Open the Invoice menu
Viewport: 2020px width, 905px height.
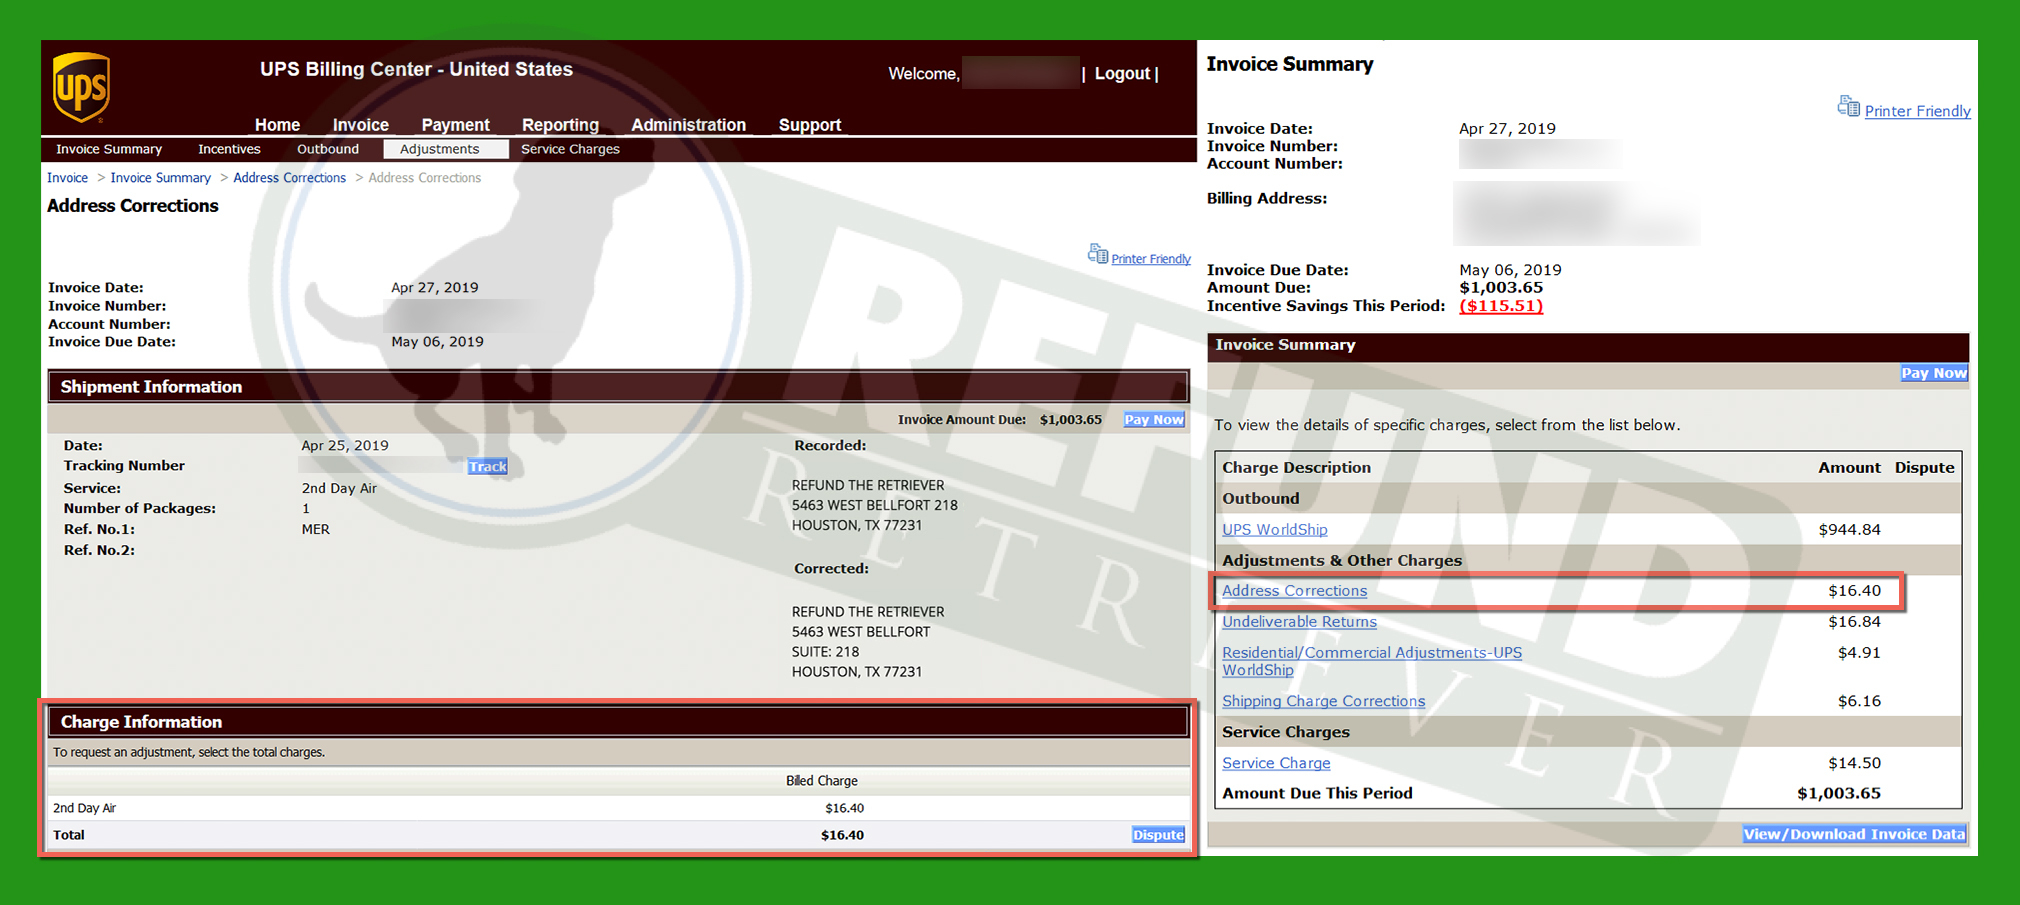360,125
